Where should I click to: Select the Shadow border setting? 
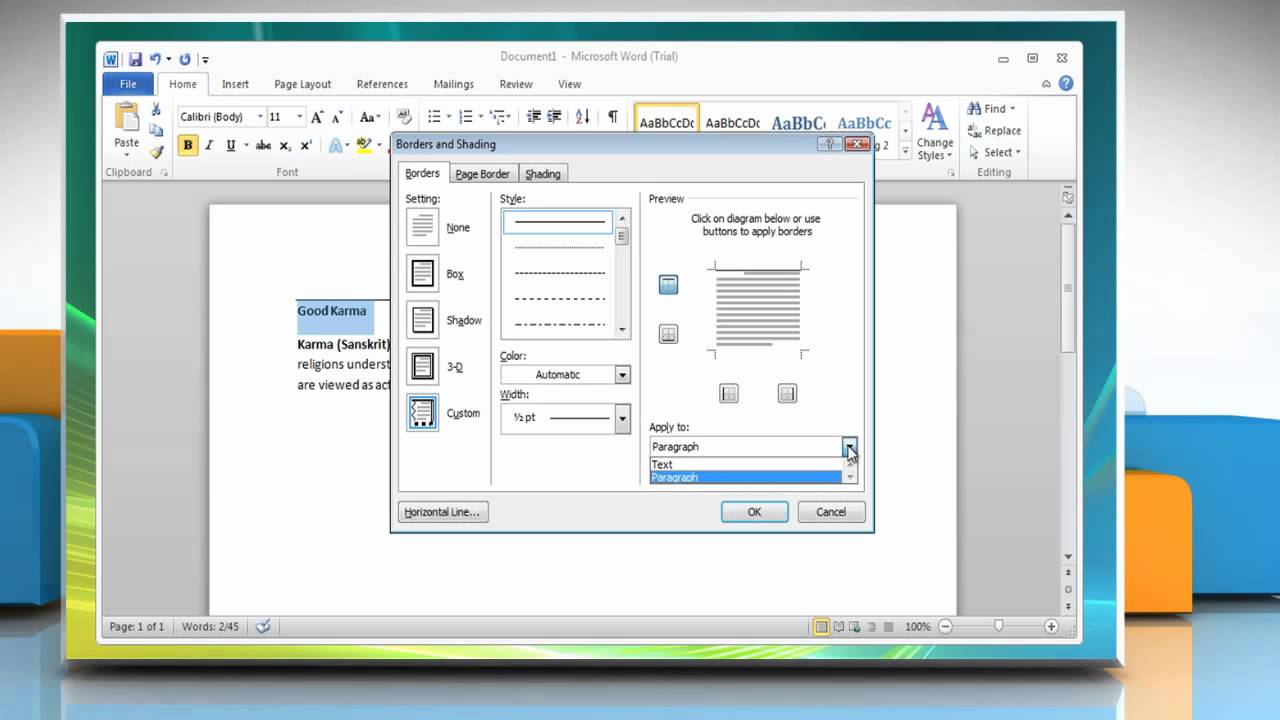coord(423,320)
